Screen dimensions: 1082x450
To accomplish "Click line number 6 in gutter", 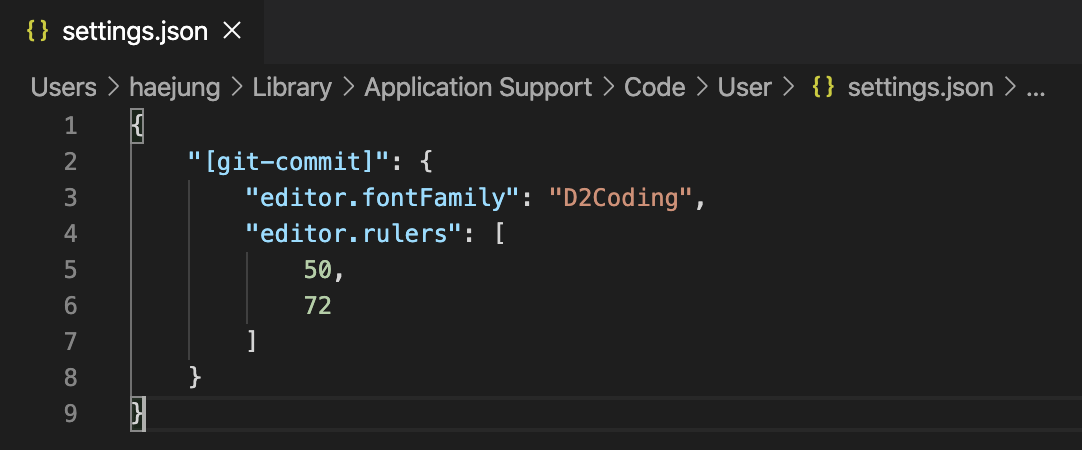I will tap(70, 306).
